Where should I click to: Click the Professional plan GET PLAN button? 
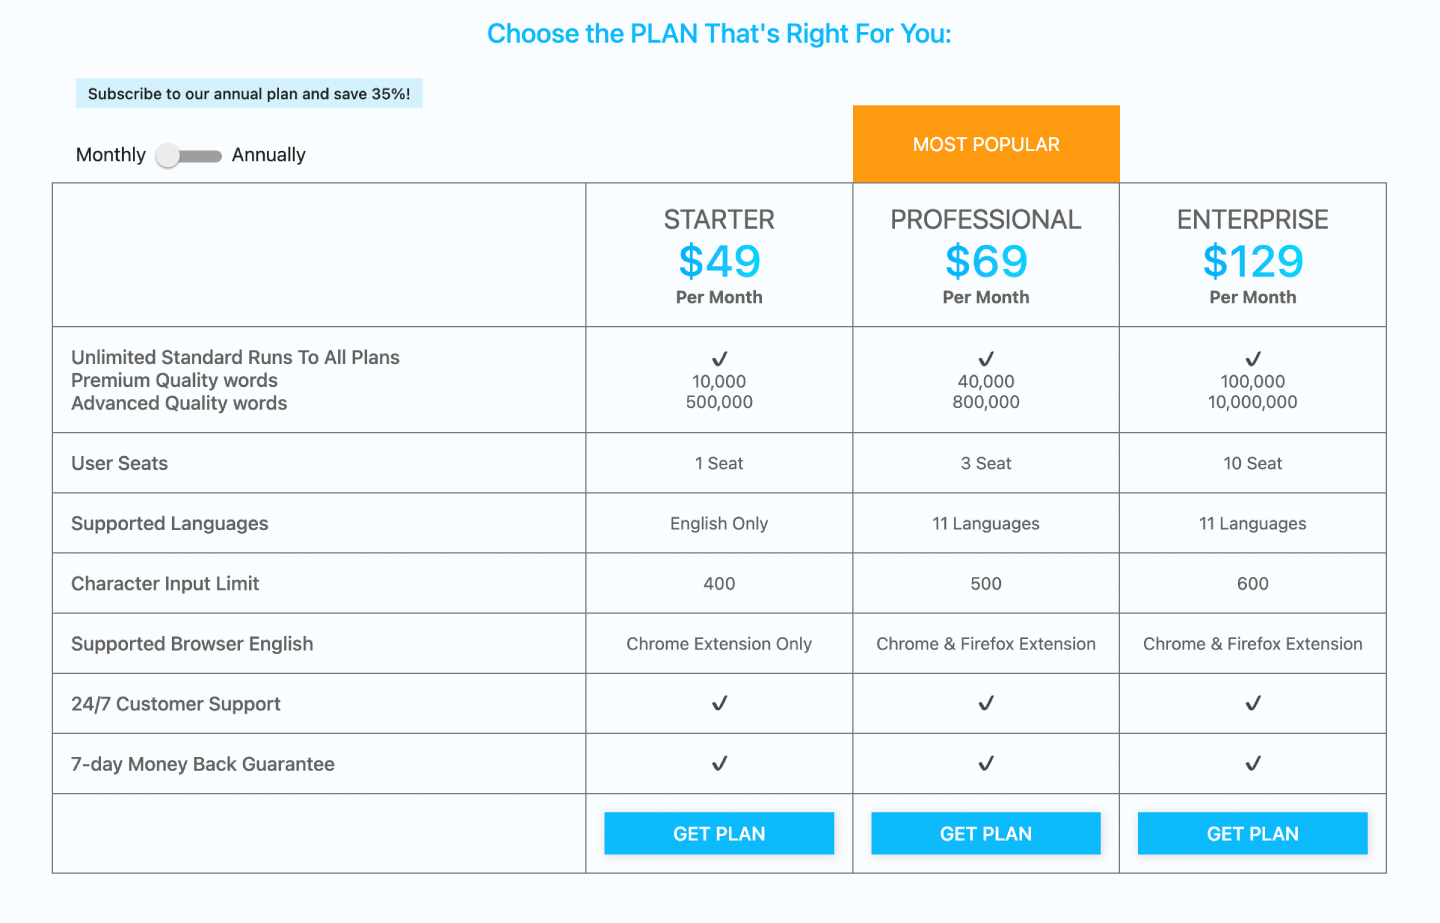tap(986, 833)
